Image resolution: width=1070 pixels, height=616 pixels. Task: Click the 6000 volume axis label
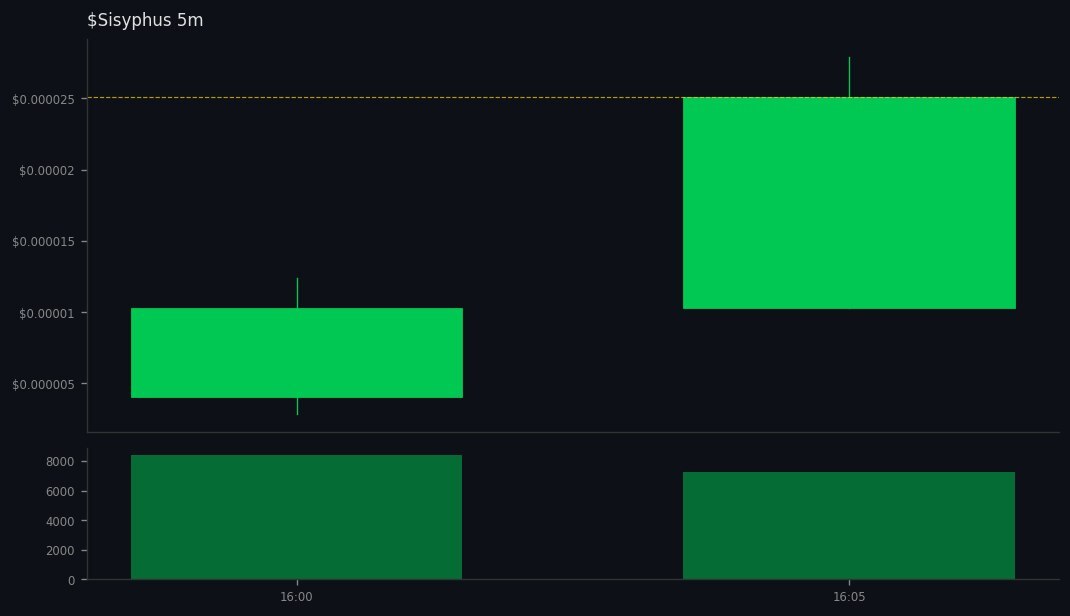point(60,492)
